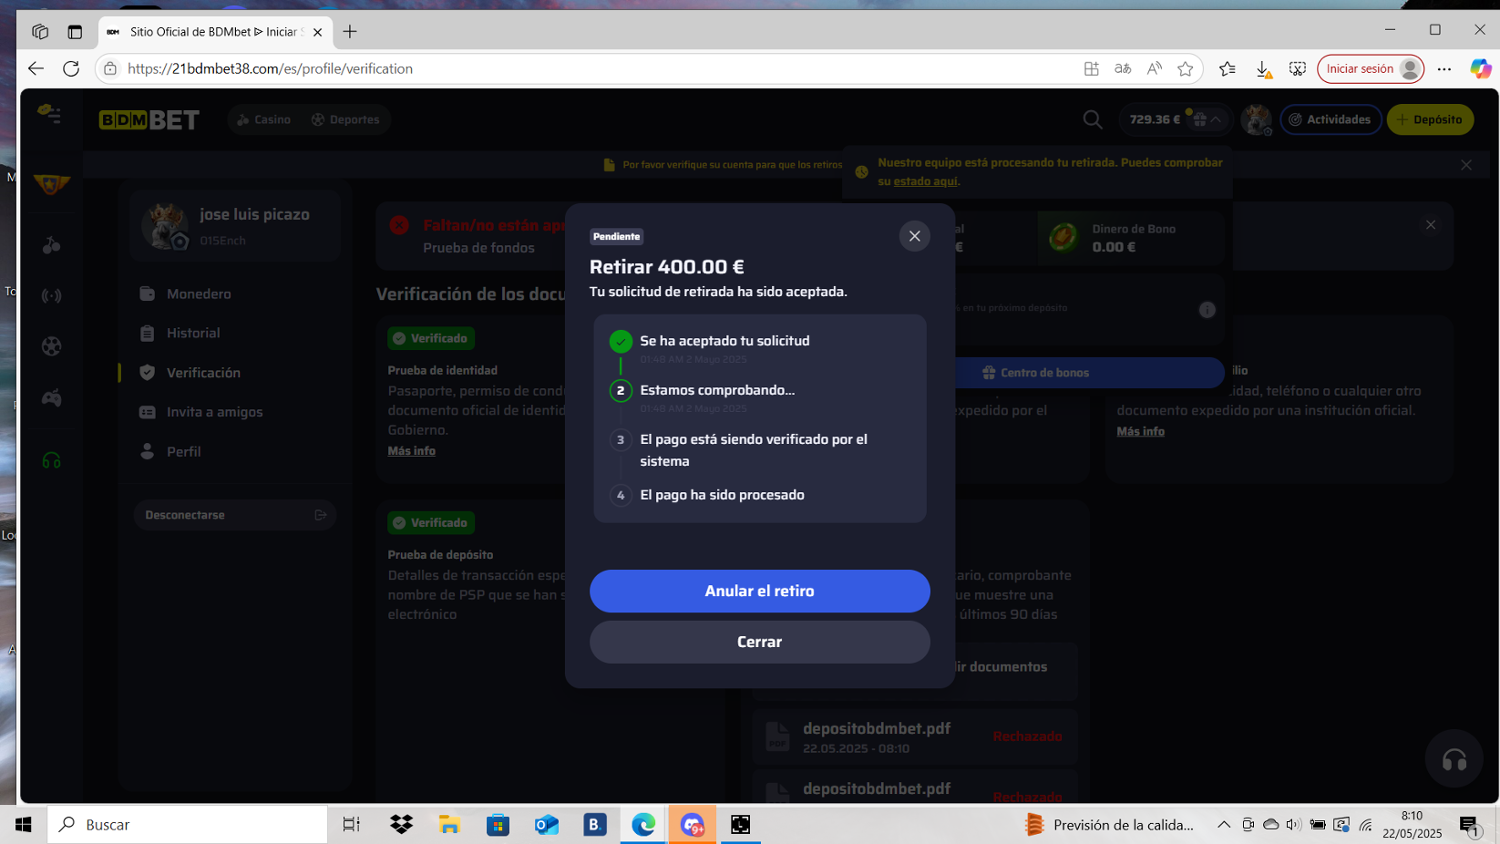
Task: Open the browser downloads icon
Action: [1263, 69]
